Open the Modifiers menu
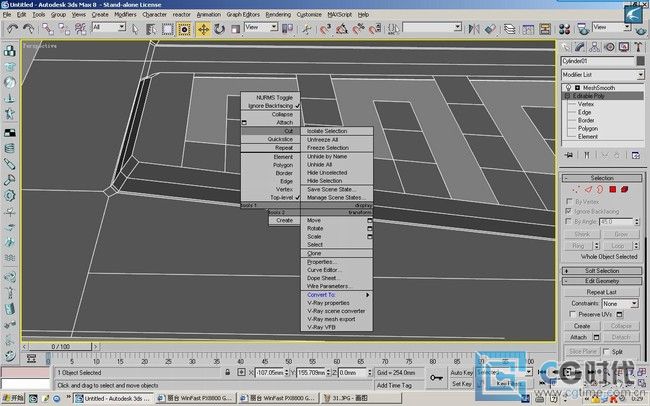This screenshot has width=650, height=406. [125, 15]
